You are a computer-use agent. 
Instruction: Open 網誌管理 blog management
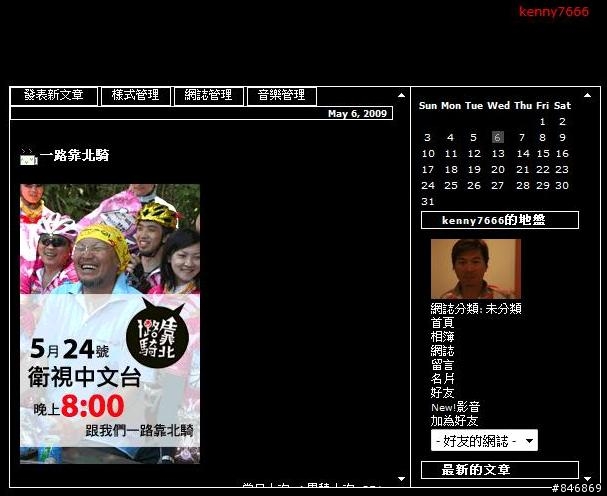click(208, 96)
